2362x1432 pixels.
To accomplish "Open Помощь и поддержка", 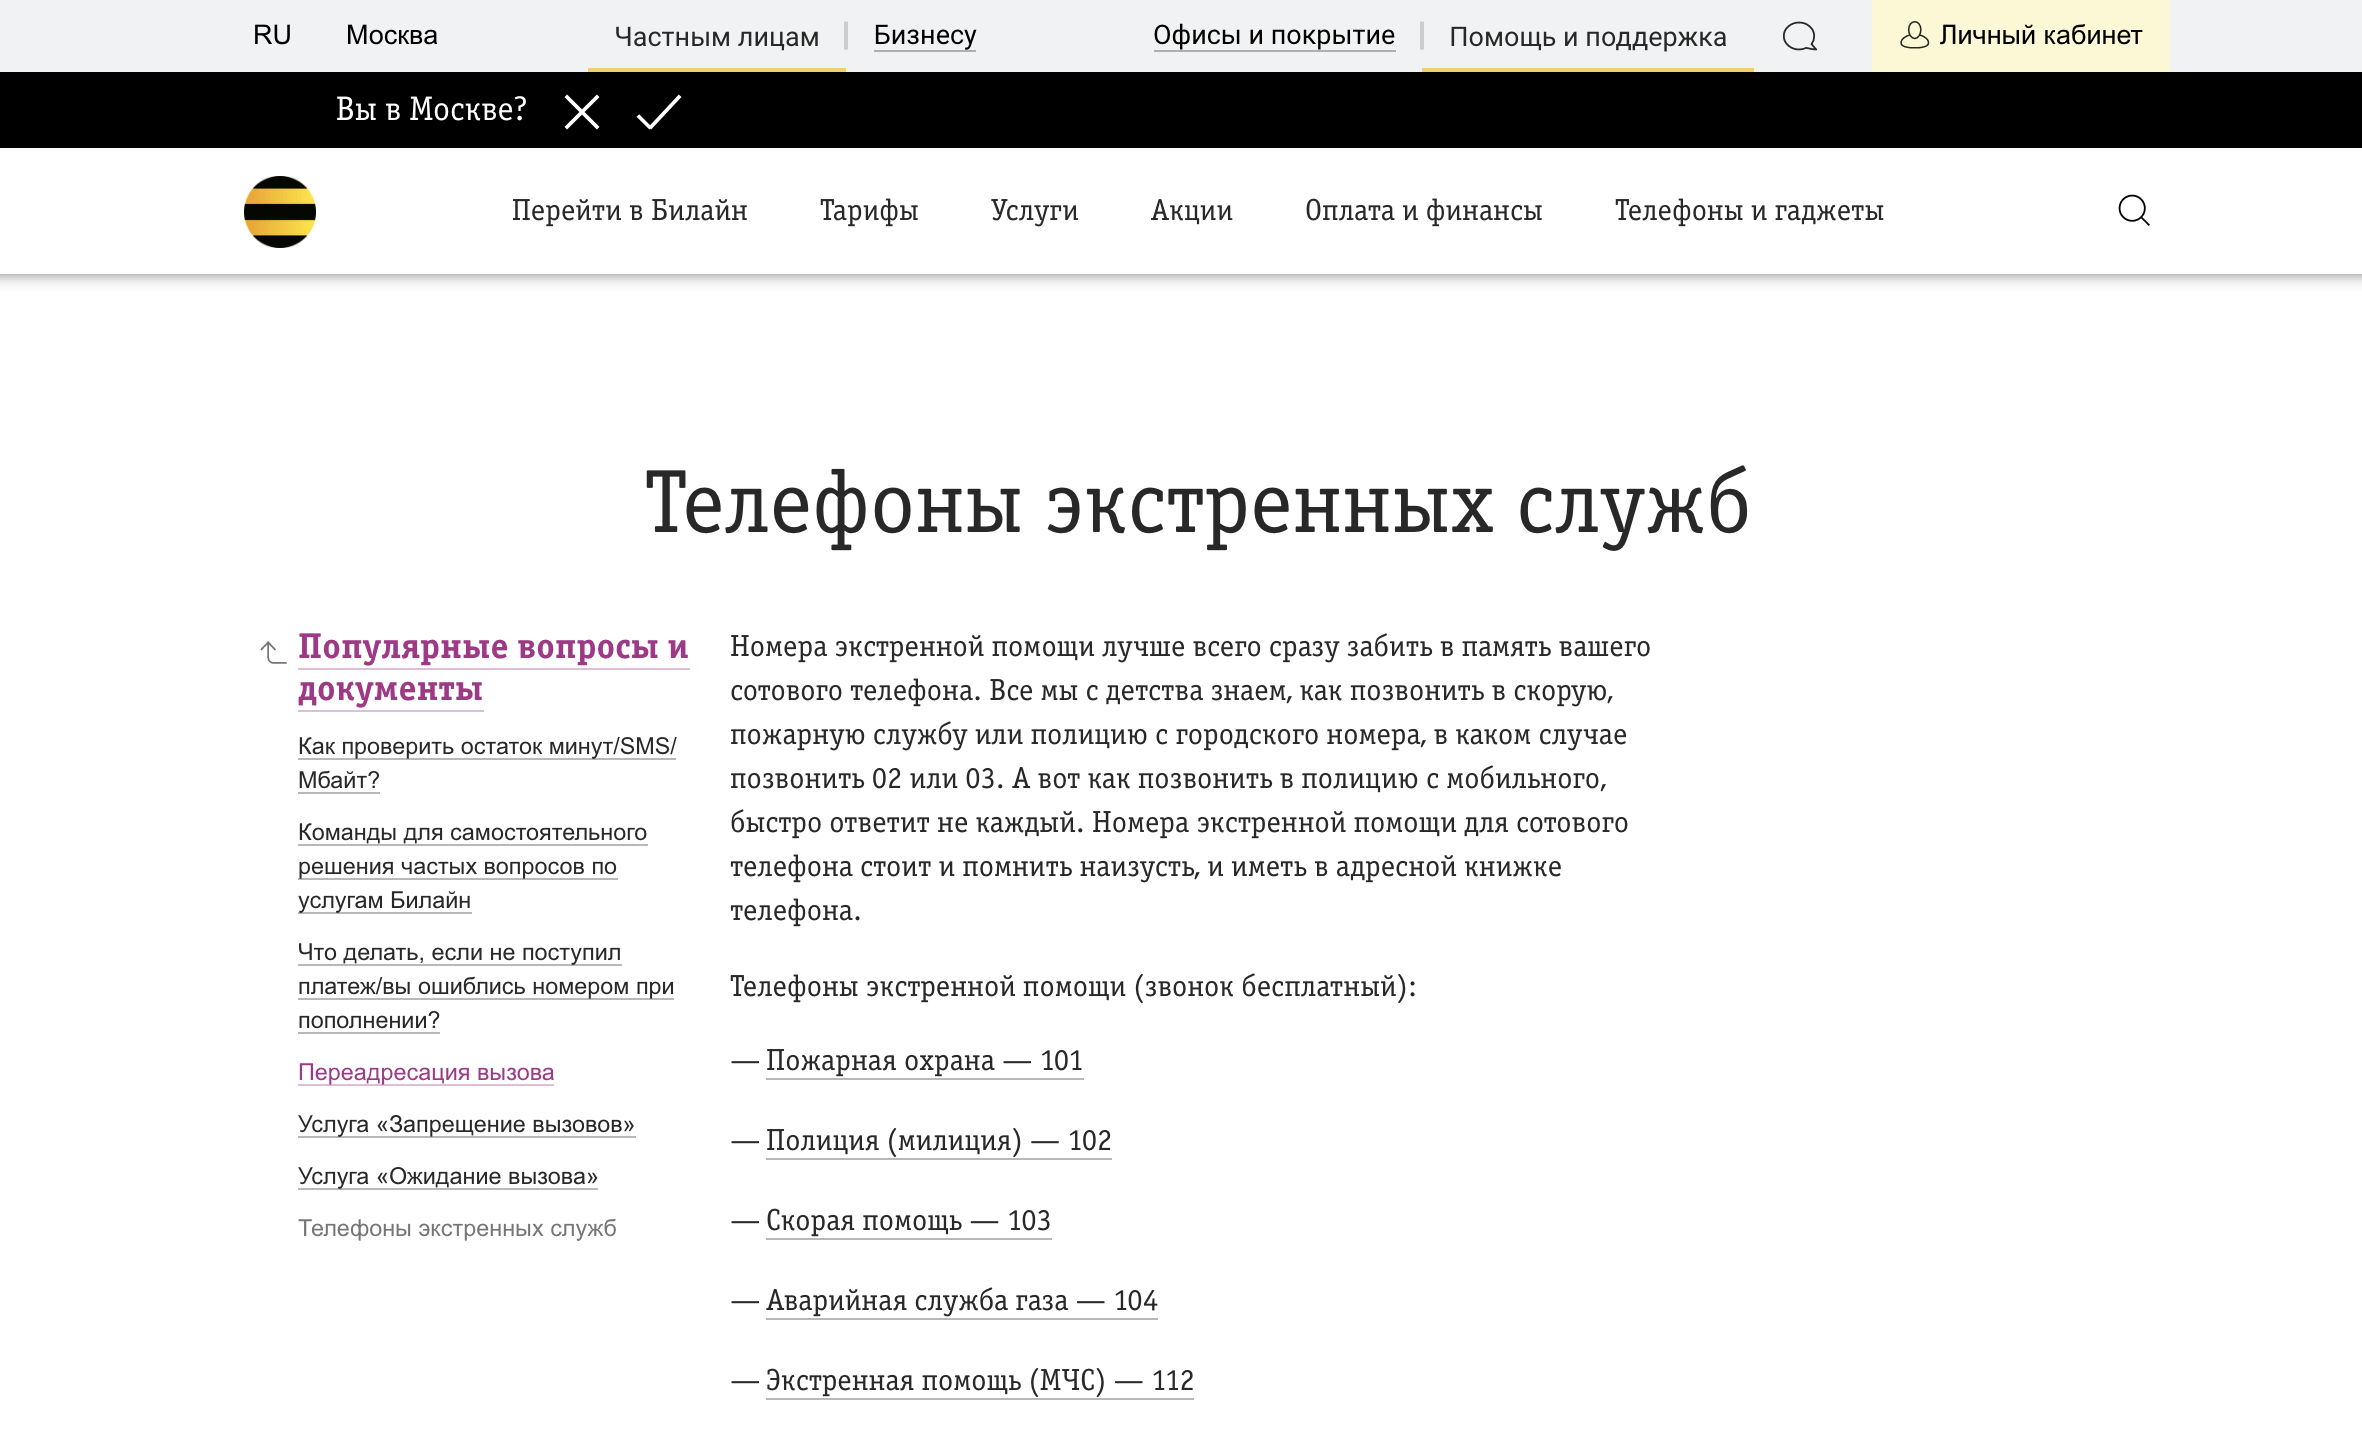I will (x=1588, y=38).
